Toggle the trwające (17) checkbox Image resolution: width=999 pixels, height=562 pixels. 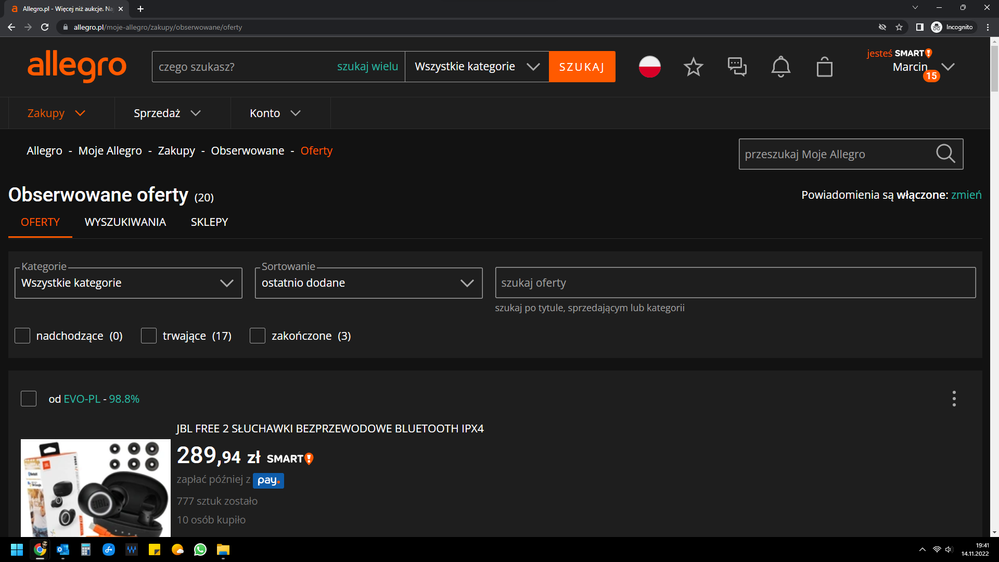[x=148, y=336]
